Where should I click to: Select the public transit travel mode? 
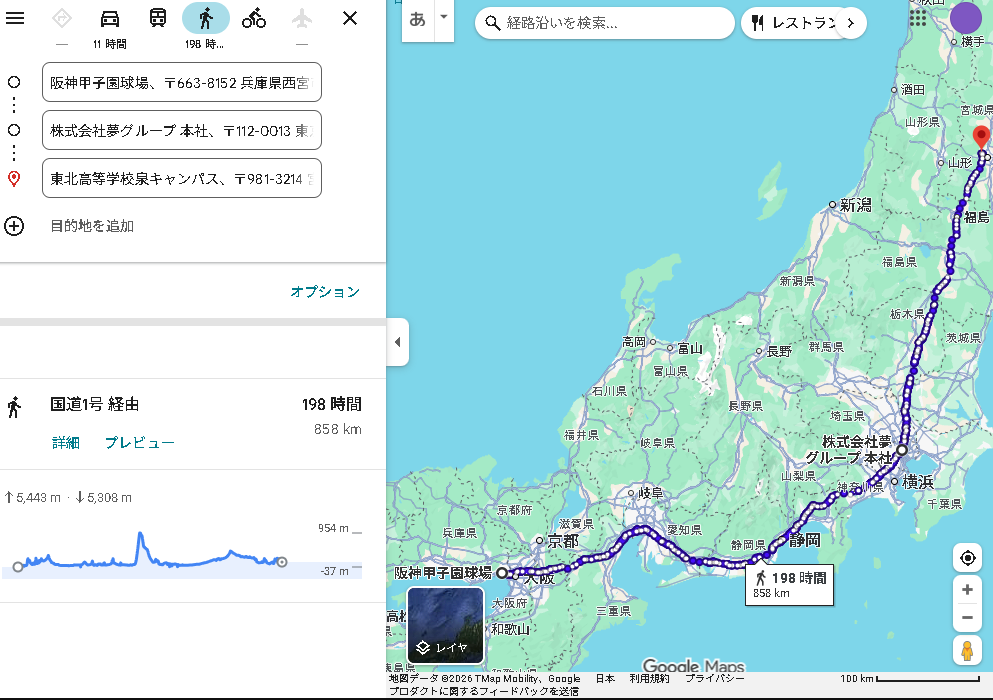158,18
